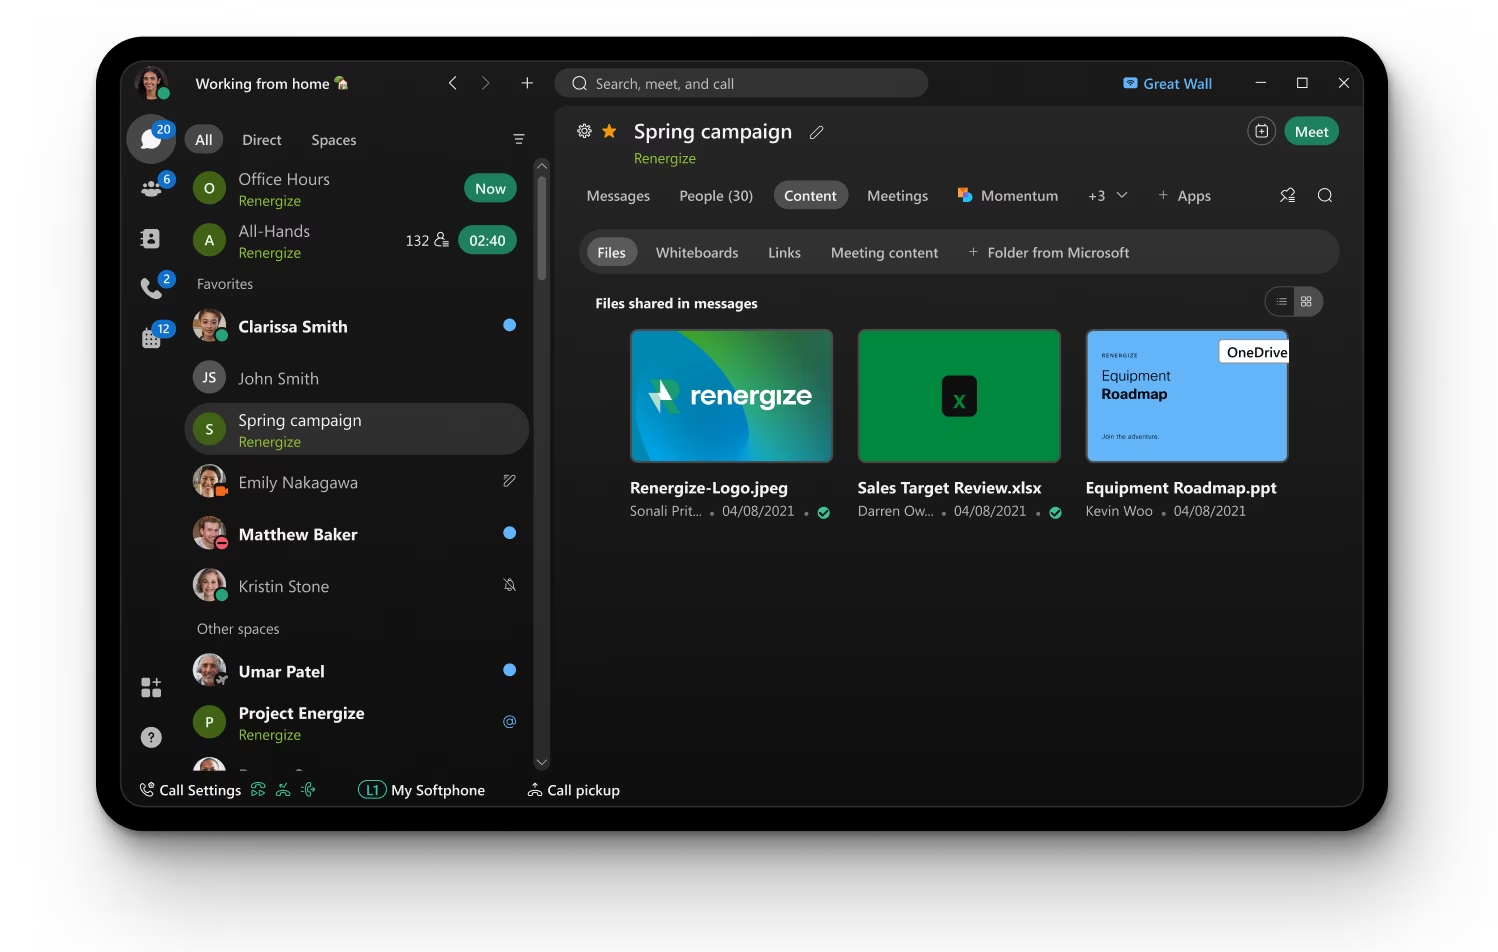The width and height of the screenshot is (1498, 952).
Task: Open the Momentum tab
Action: [x=1007, y=196]
